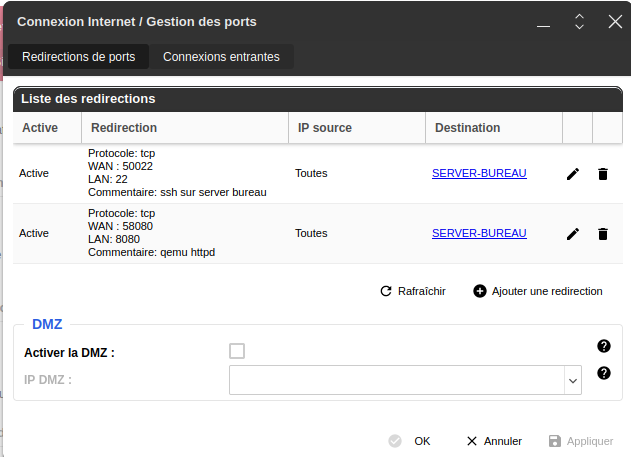The height and width of the screenshot is (457, 631).
Task: Click Active status in qemu httpd row
Action: [x=33, y=233]
